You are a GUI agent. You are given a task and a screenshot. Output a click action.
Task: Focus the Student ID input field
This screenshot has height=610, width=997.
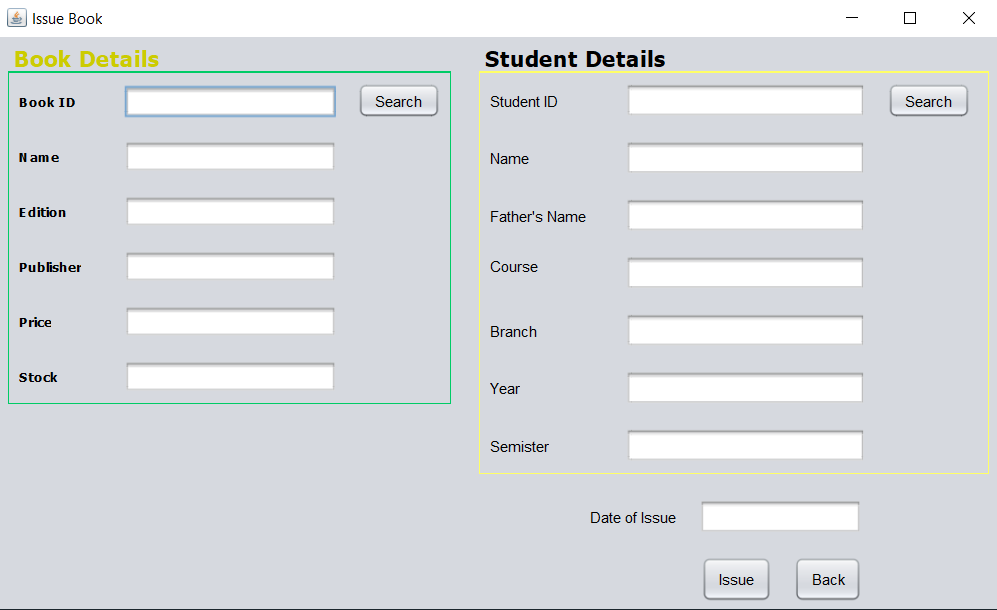(x=745, y=101)
